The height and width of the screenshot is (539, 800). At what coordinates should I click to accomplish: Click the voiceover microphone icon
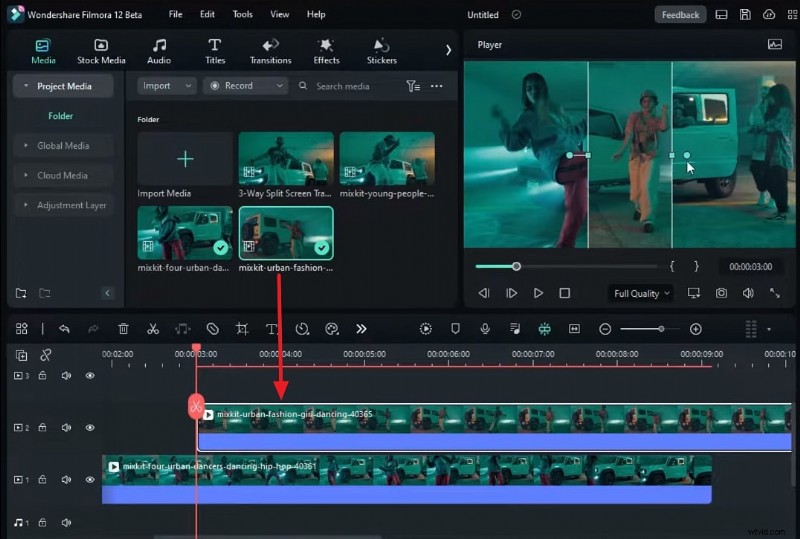click(x=485, y=328)
